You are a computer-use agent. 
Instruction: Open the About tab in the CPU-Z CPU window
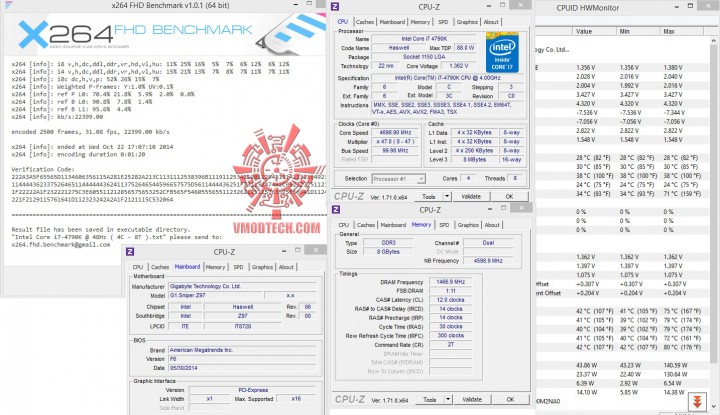coord(491,22)
